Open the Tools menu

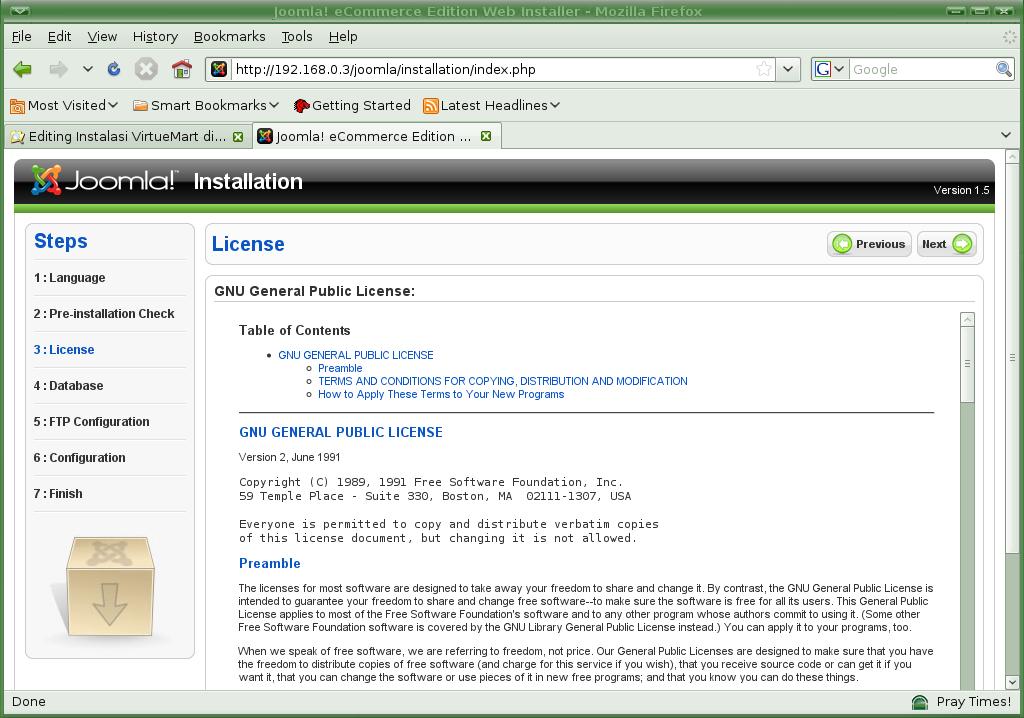(x=296, y=37)
